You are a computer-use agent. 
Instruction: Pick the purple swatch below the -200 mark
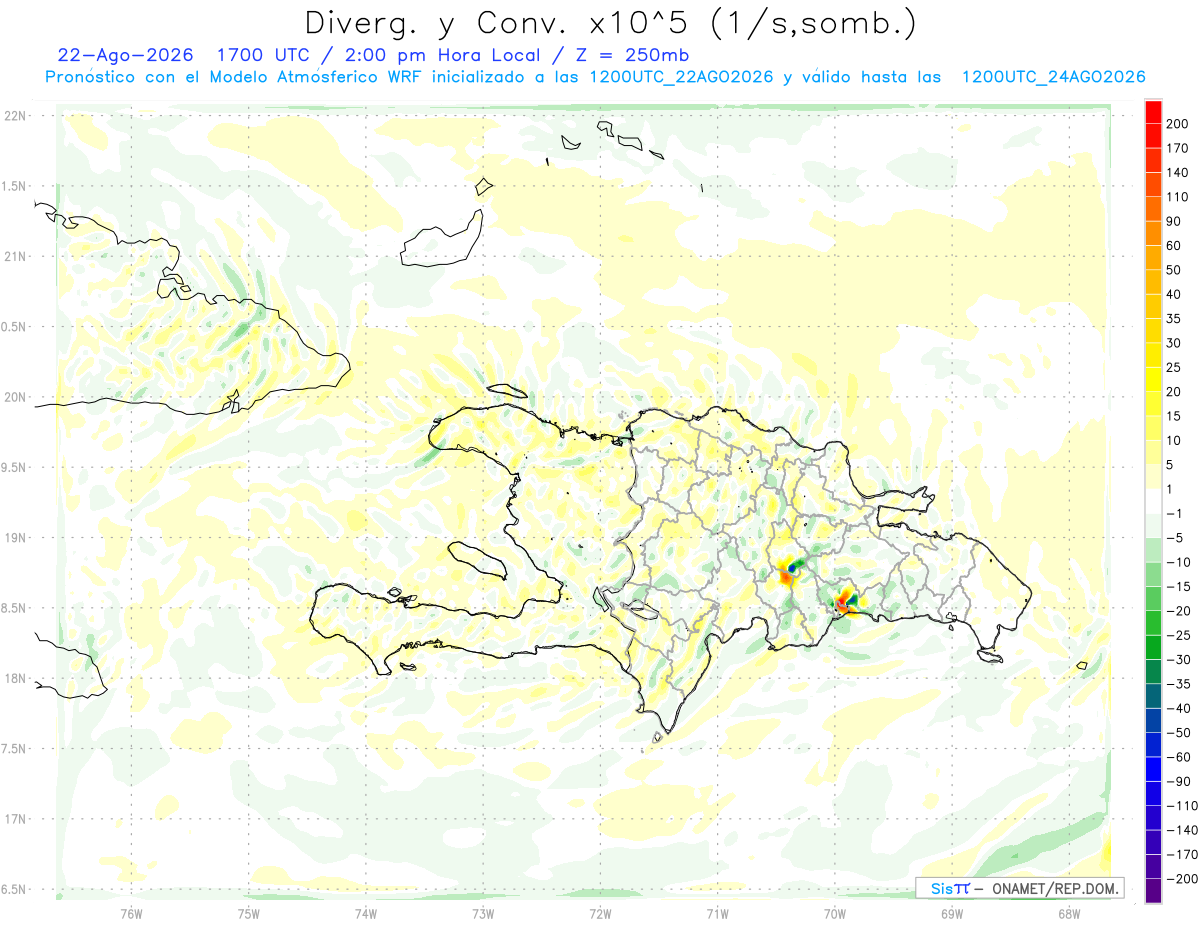click(1153, 890)
